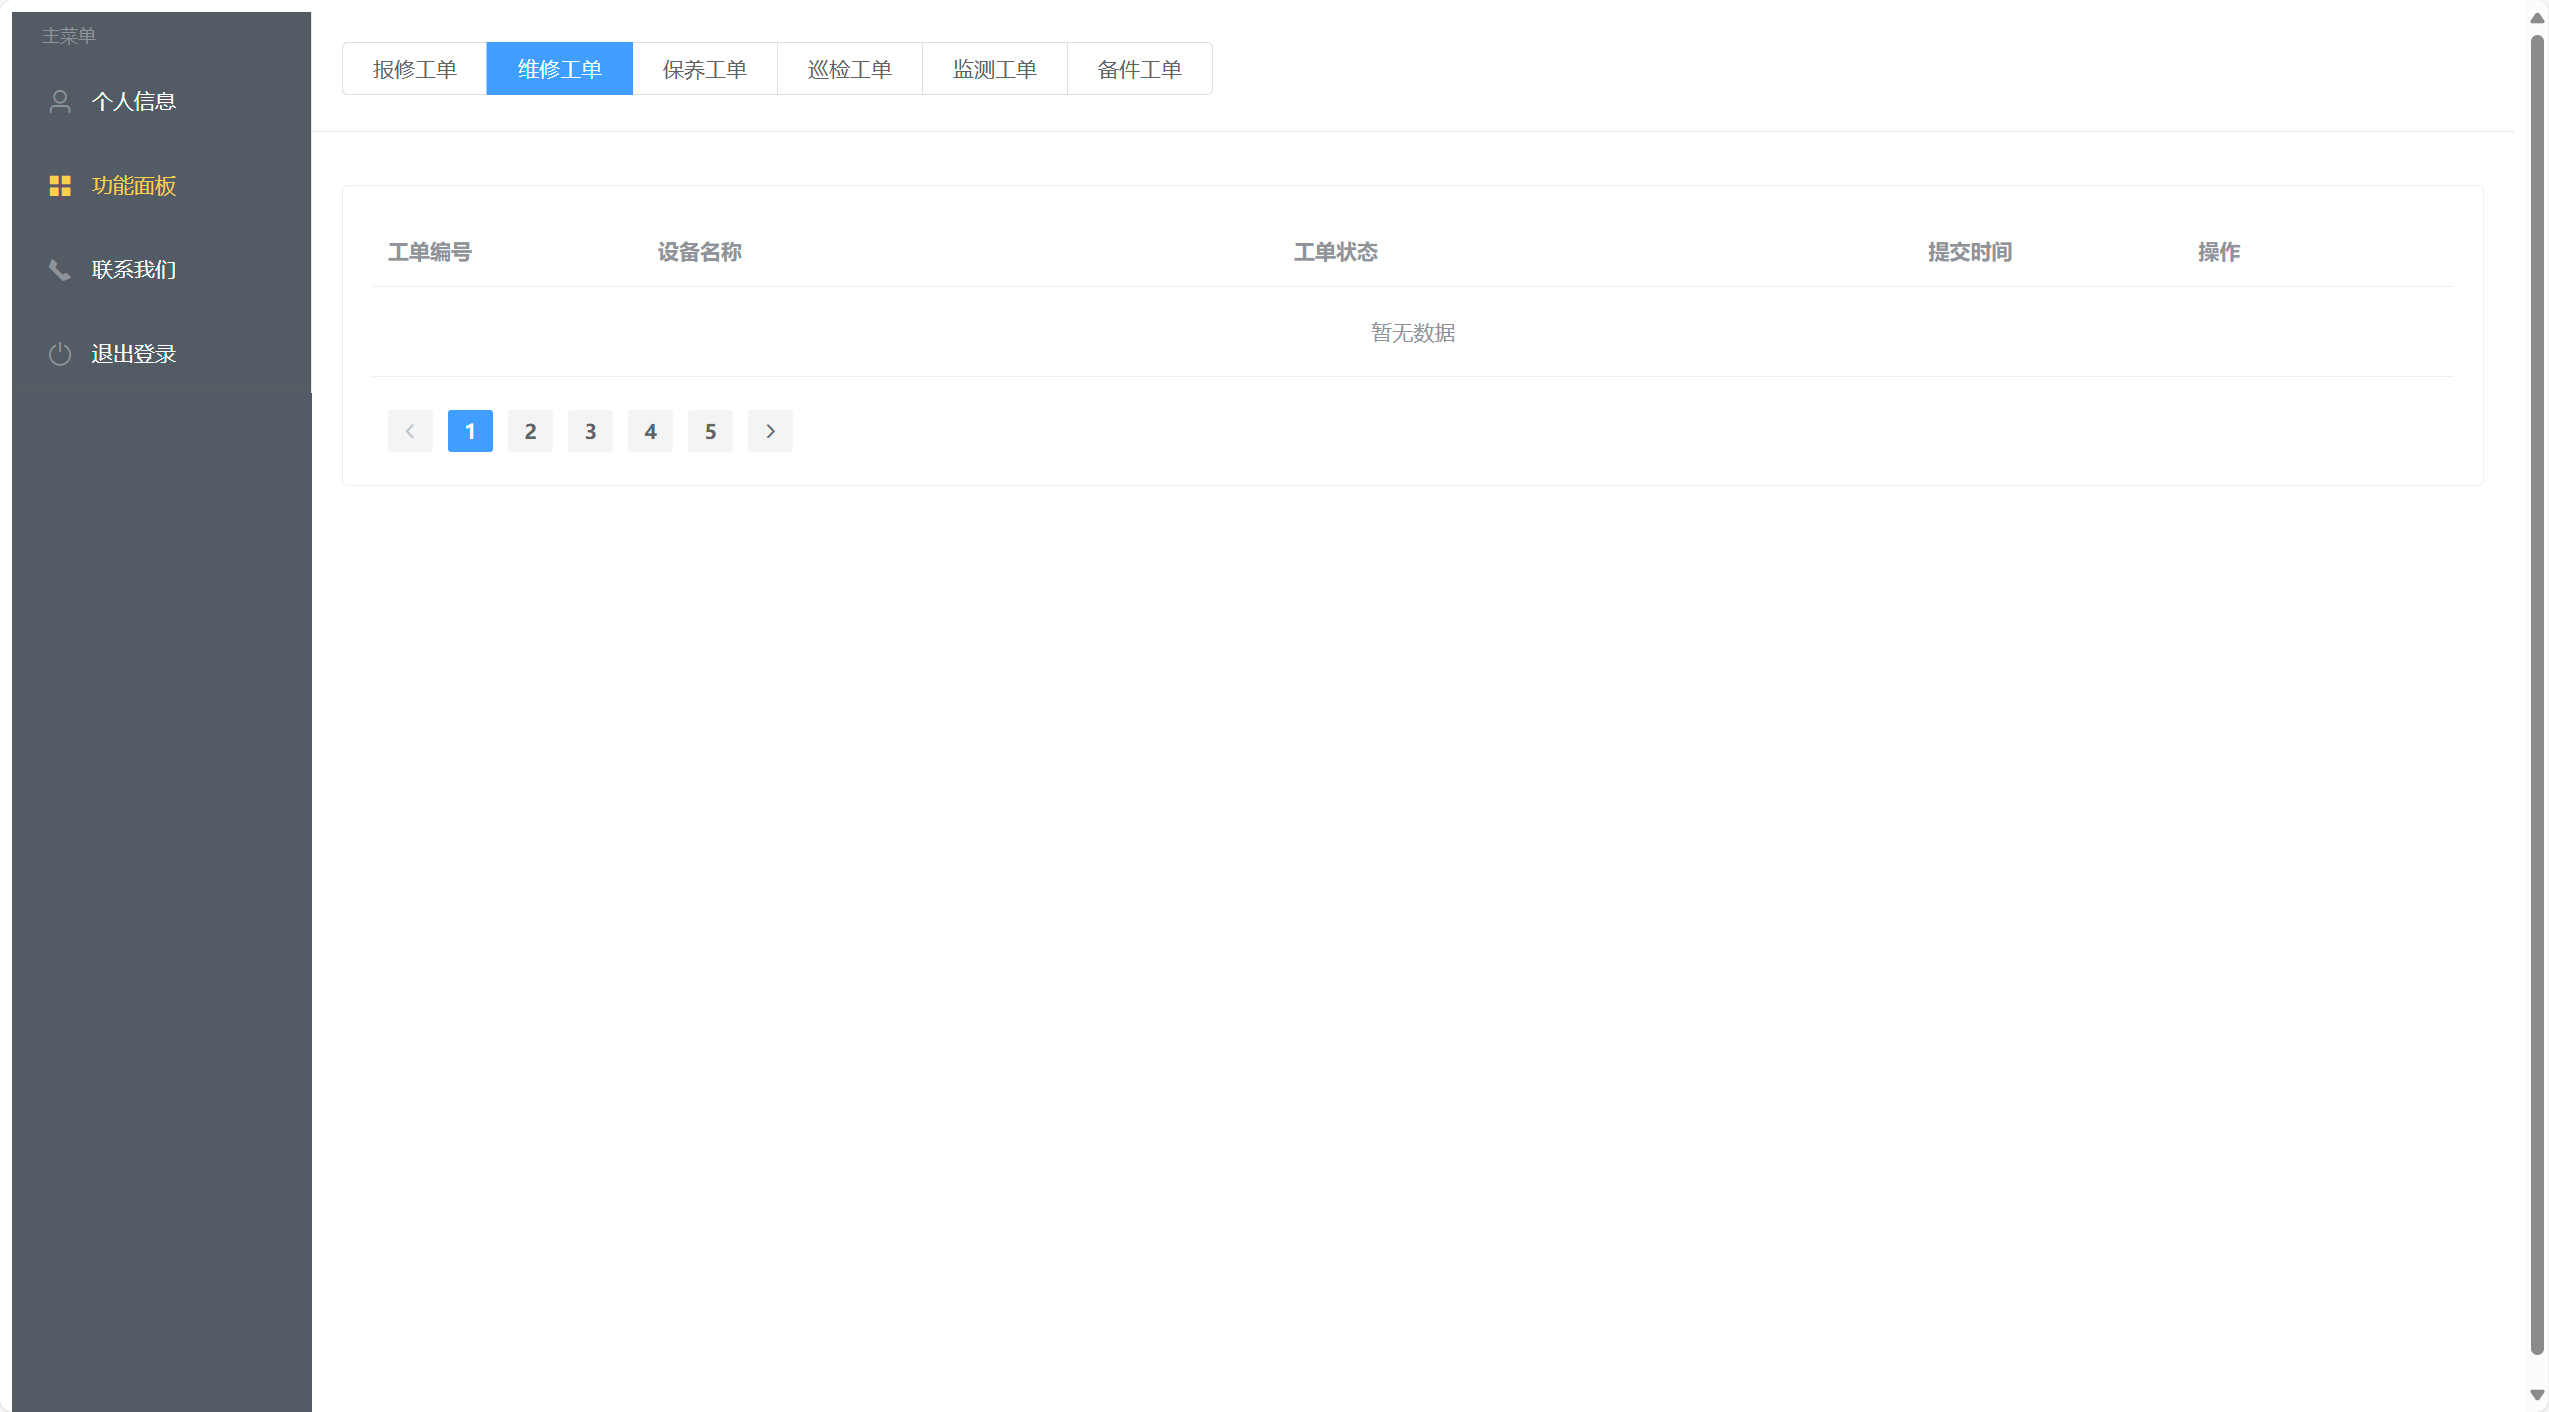This screenshot has height=1412, width=2549.
Task: Click the scrollbar up arrow
Action: [2536, 18]
